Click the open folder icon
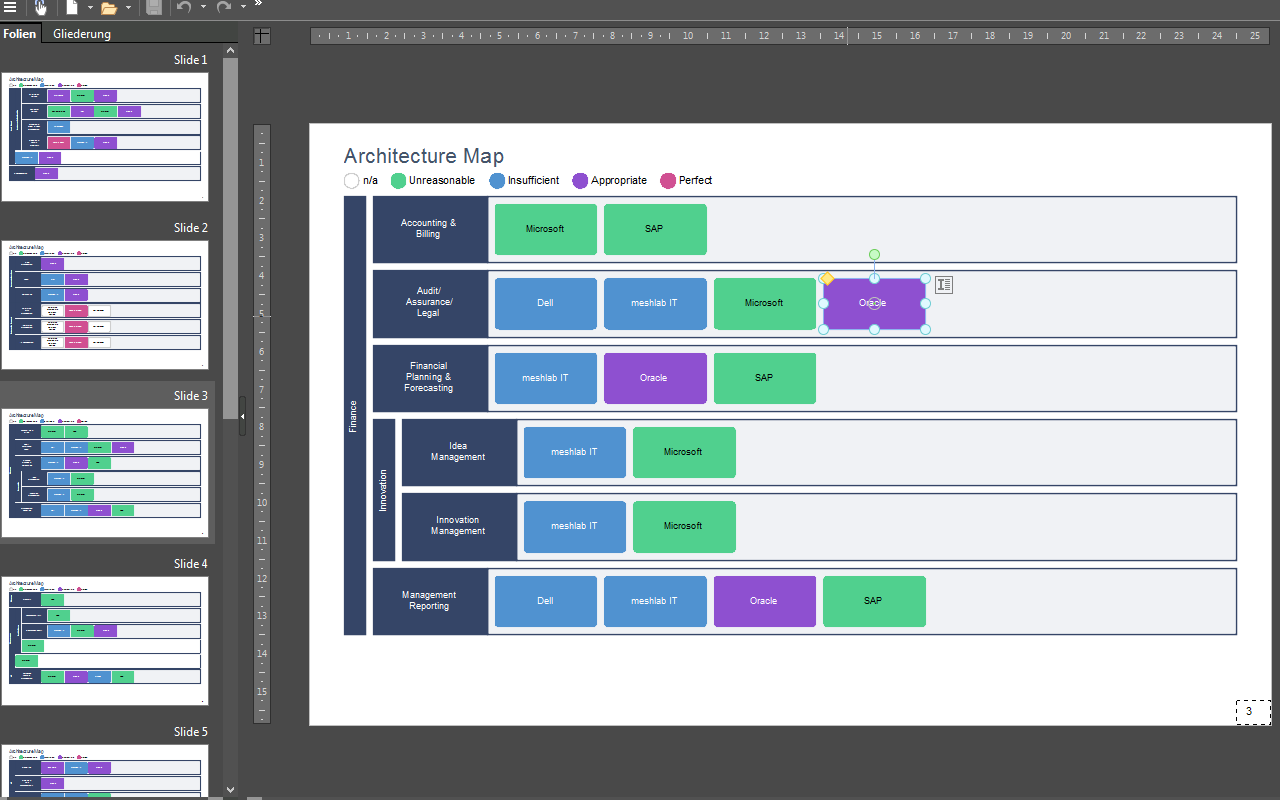 tap(110, 8)
